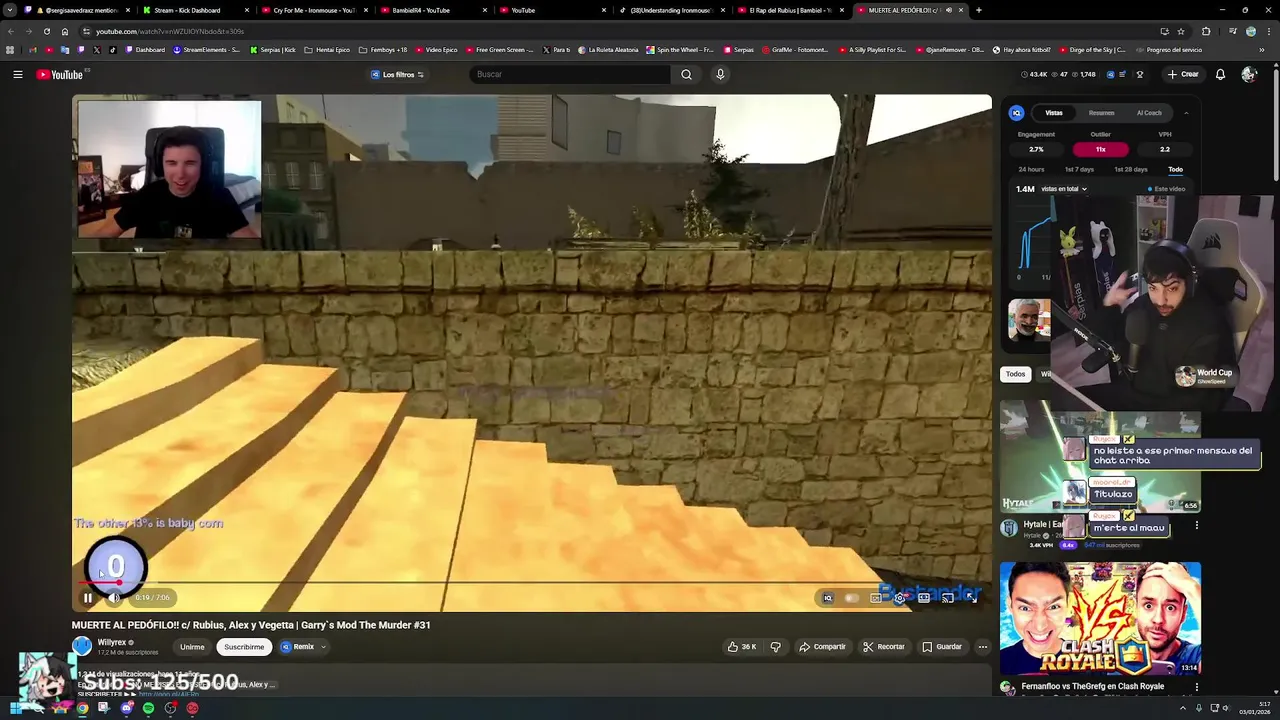Toggle the autoplay switch in the player
Viewport: 1280px width, 720px height.
(x=851, y=598)
